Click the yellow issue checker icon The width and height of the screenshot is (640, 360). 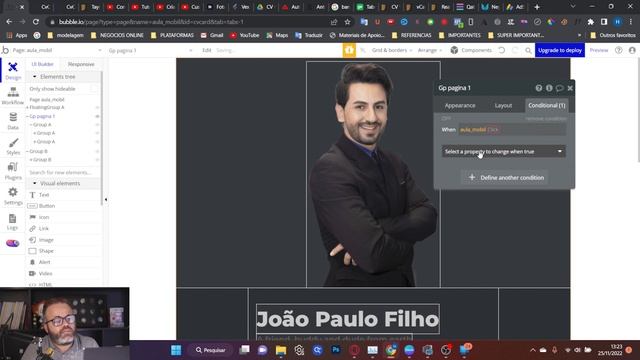(x=349, y=50)
